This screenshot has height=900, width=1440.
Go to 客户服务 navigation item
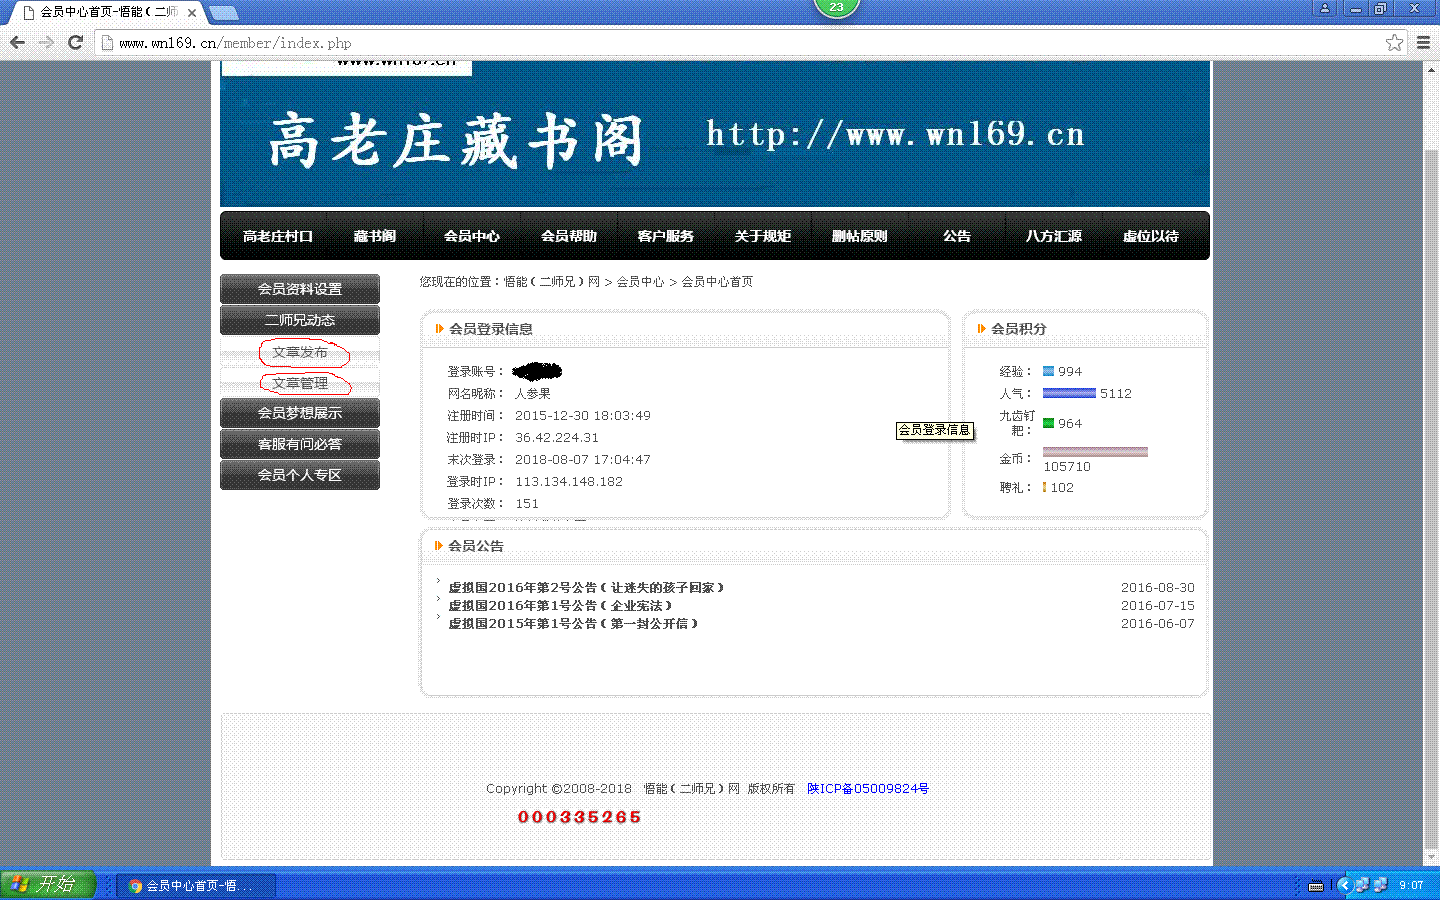665,236
